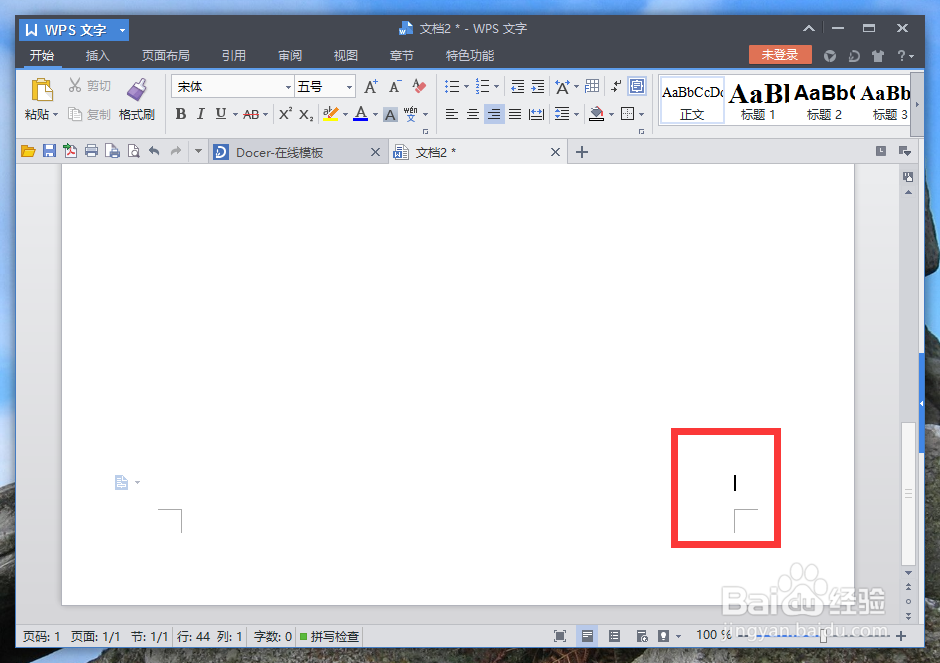Open the 视图 ribbon tab
940x663 pixels.
[x=346, y=56]
